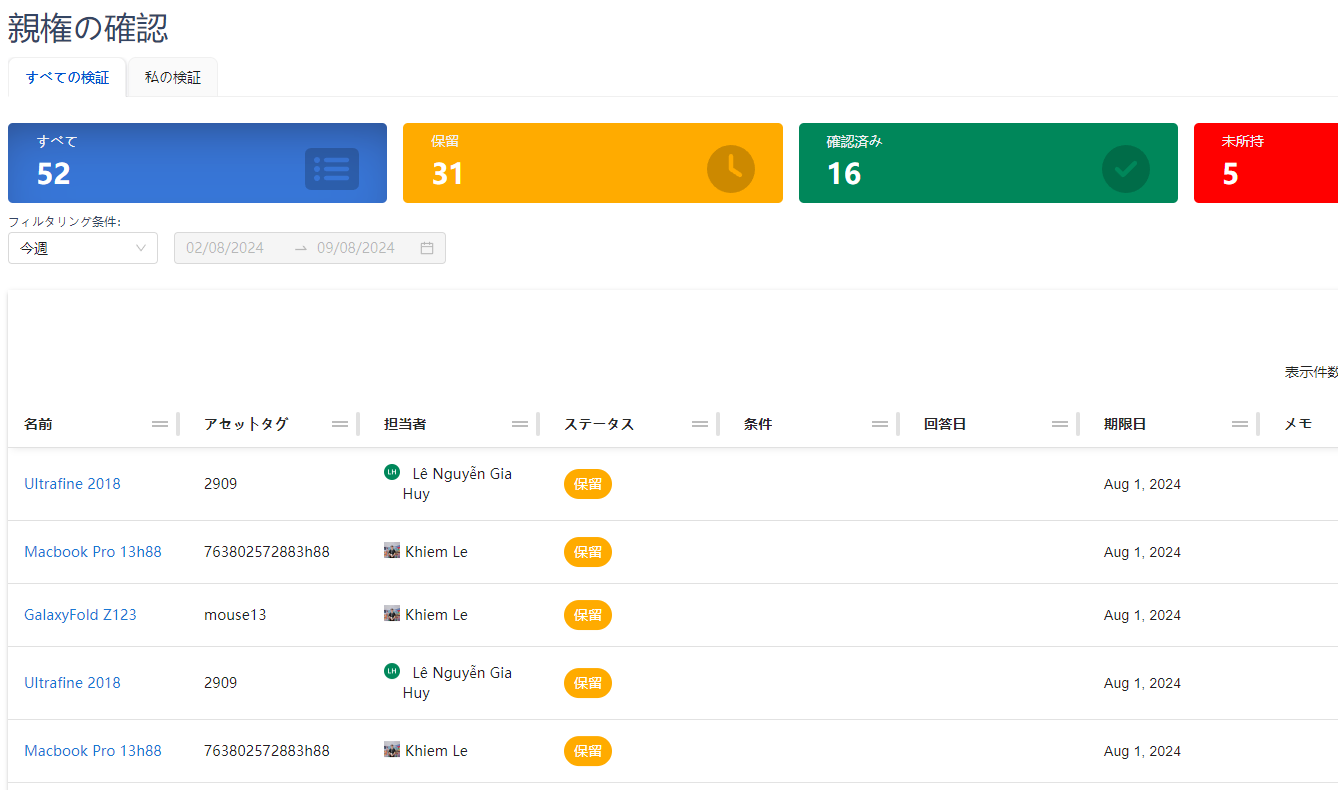Image resolution: width=1338 pixels, height=790 pixels.
Task: Open column menu icon for 期限日 header
Action: pos(1240,424)
